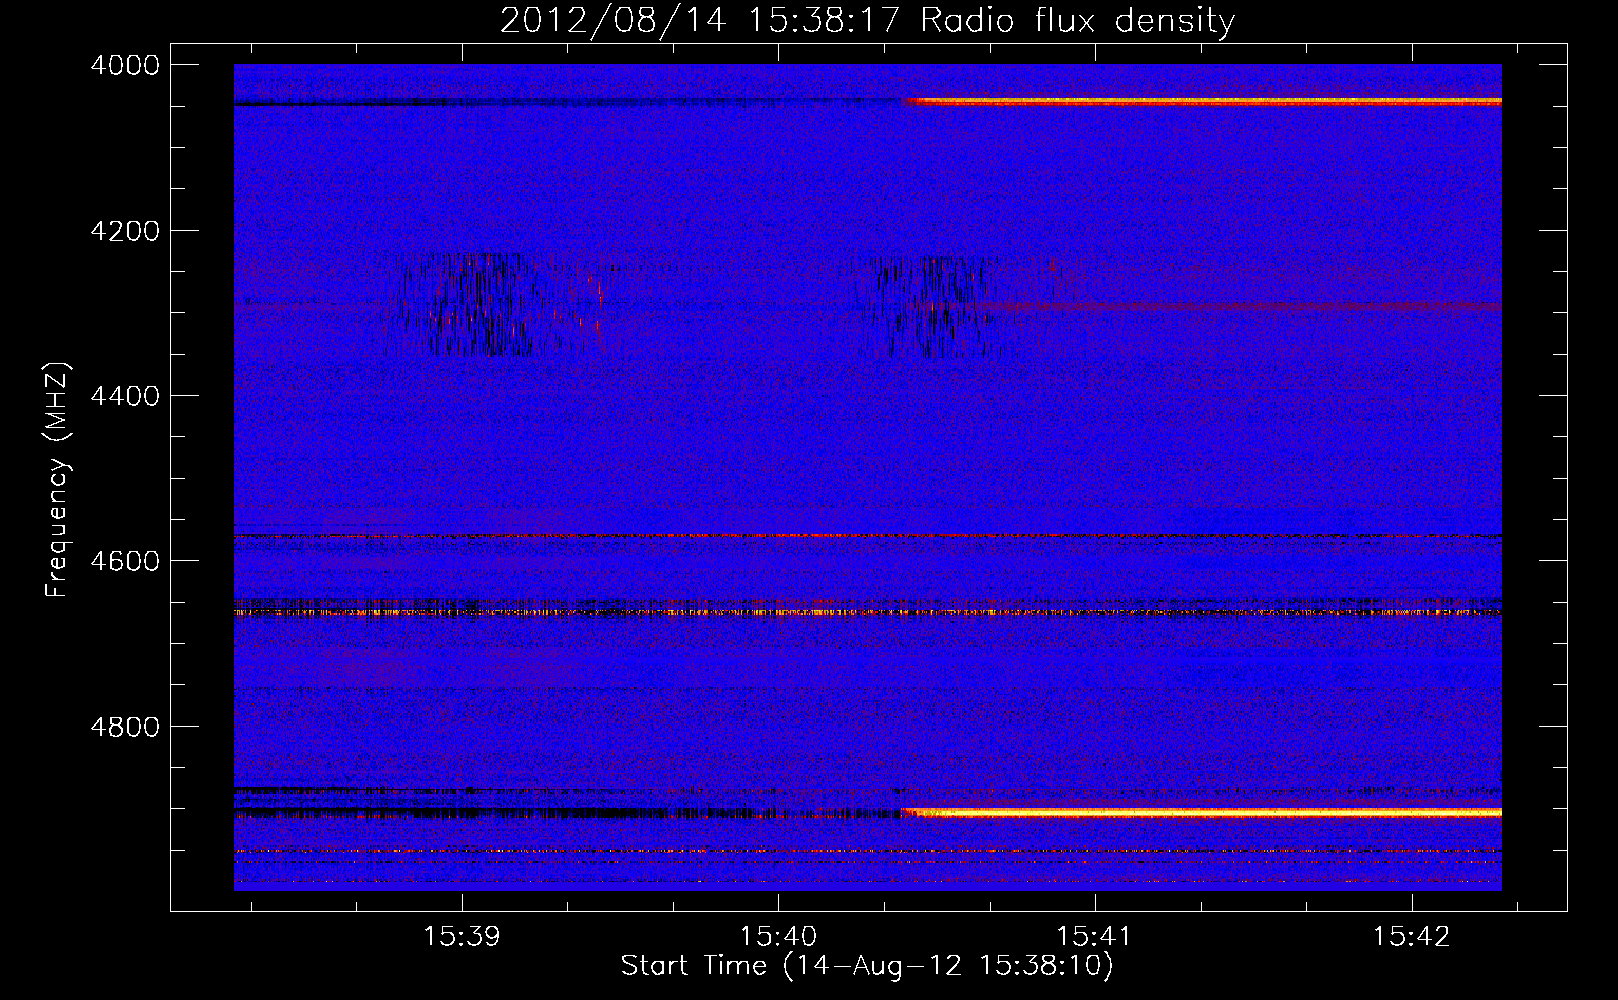Select the 4600 frequency axis label

124,561
